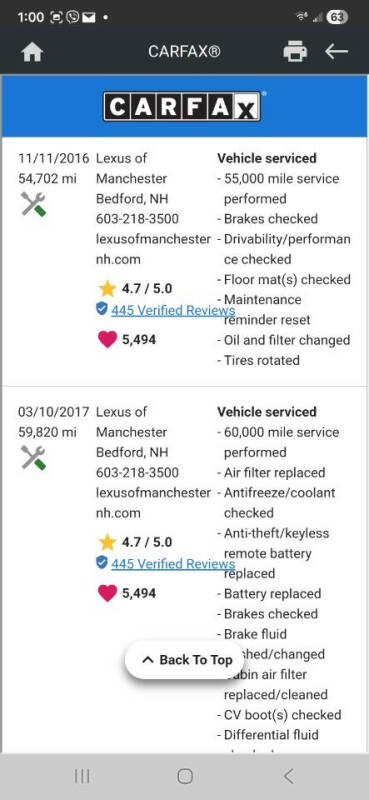The height and width of the screenshot is (800, 369).
Task: Tap the wrench service icon for 11/11/2016
Action: tap(33, 204)
